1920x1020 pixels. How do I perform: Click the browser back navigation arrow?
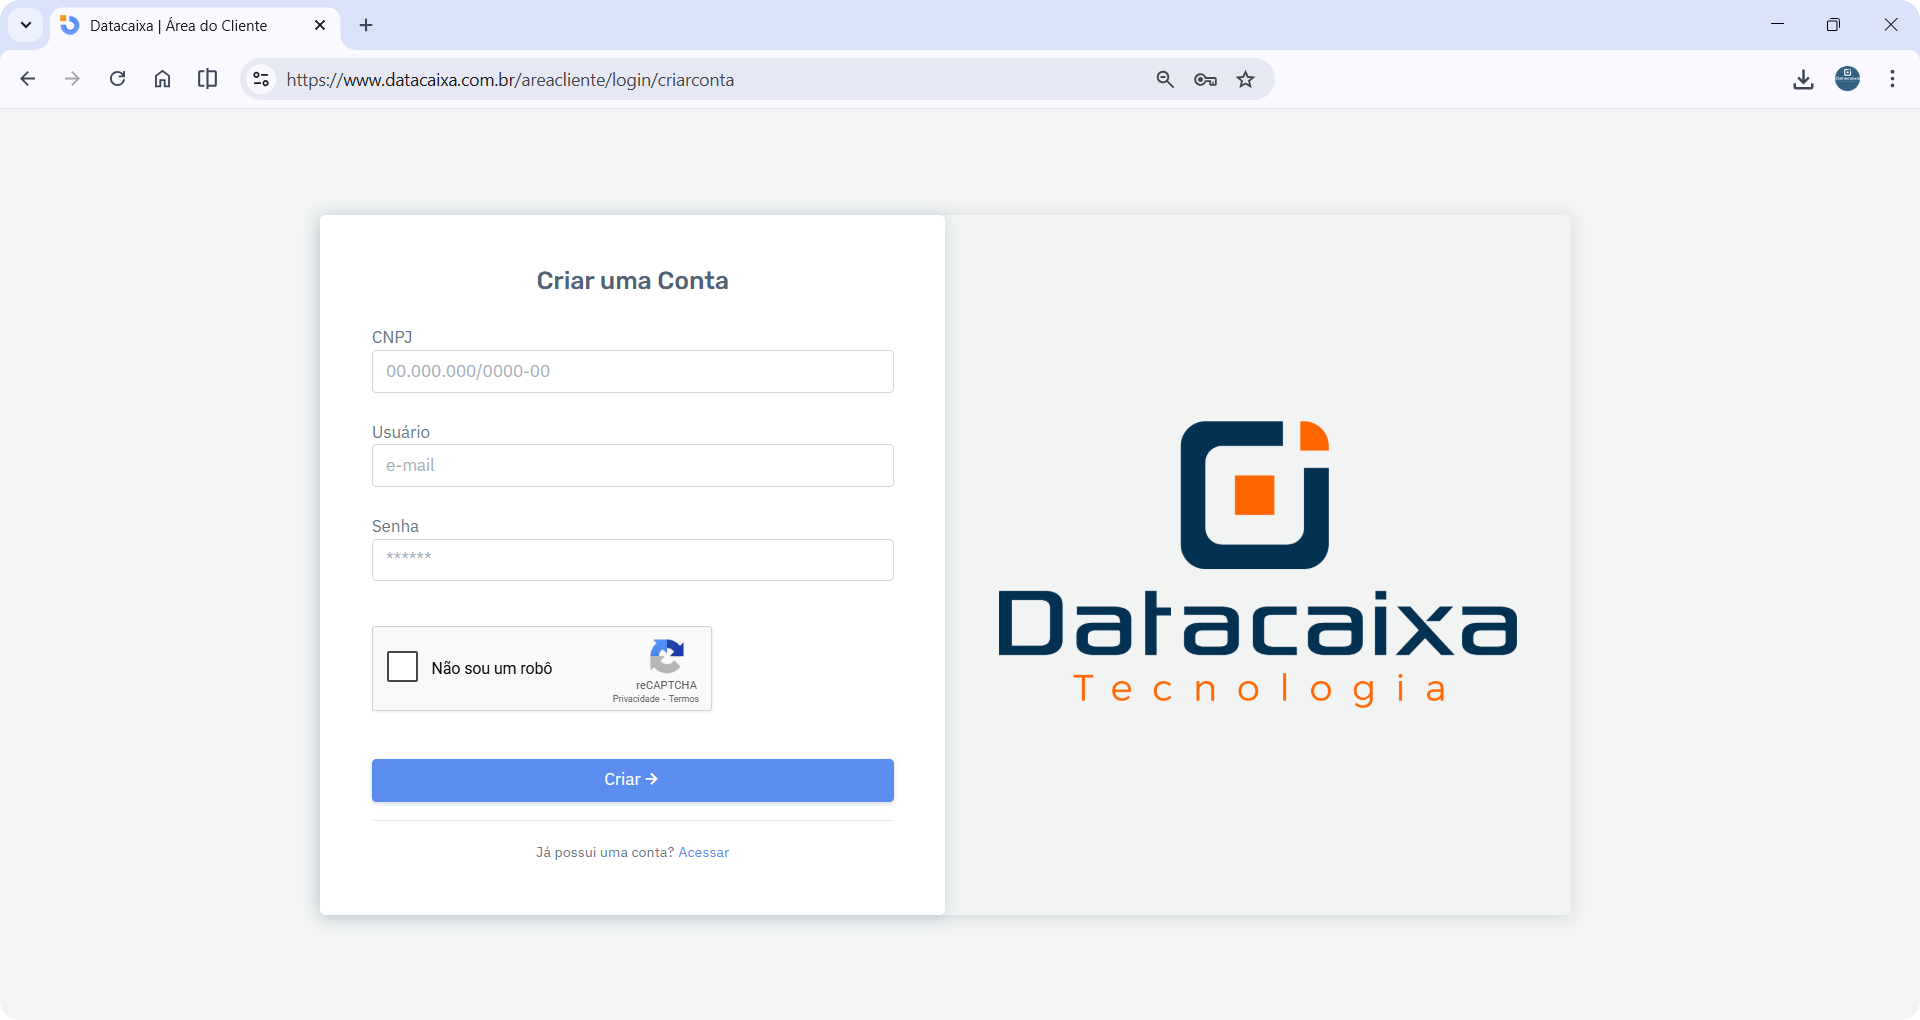pos(28,79)
